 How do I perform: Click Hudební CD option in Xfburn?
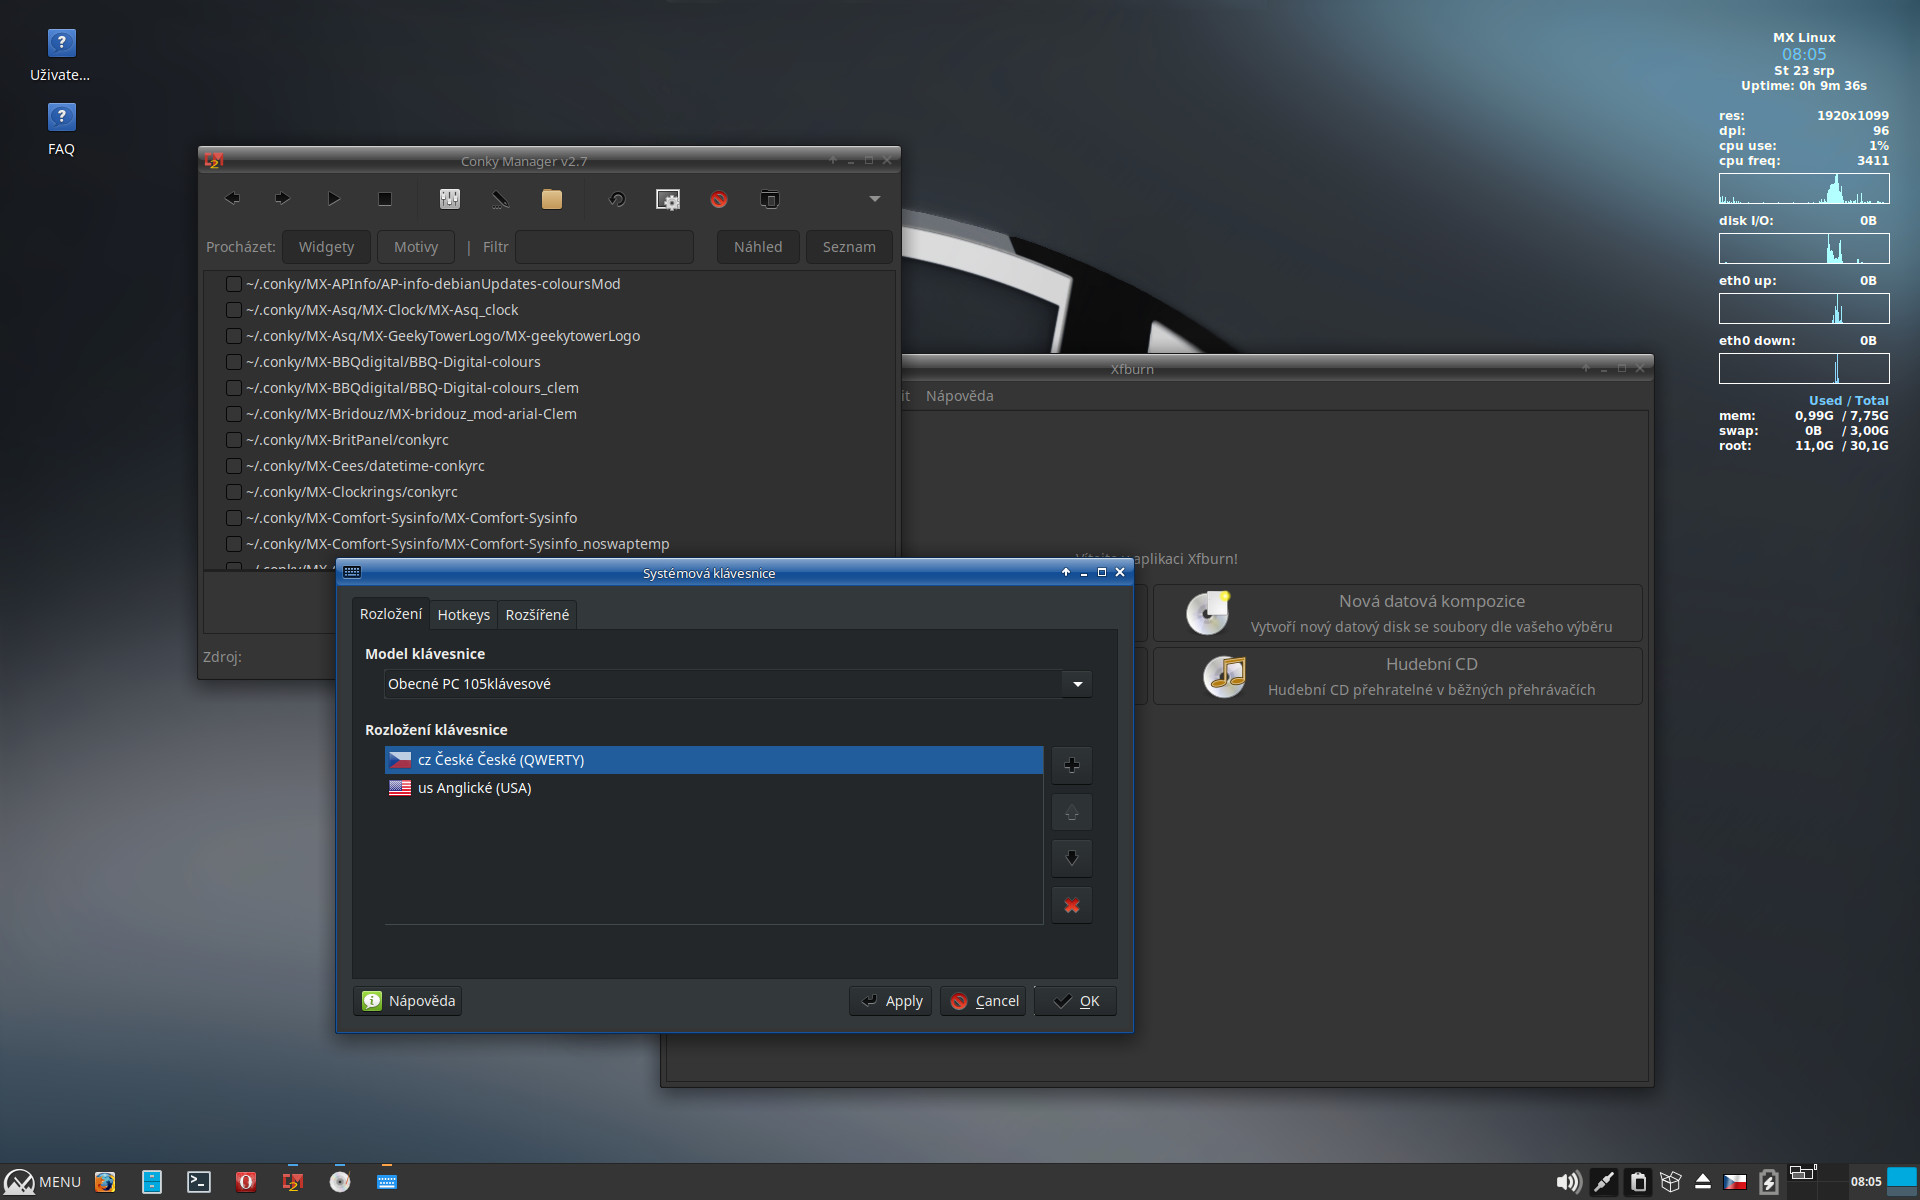1398,676
